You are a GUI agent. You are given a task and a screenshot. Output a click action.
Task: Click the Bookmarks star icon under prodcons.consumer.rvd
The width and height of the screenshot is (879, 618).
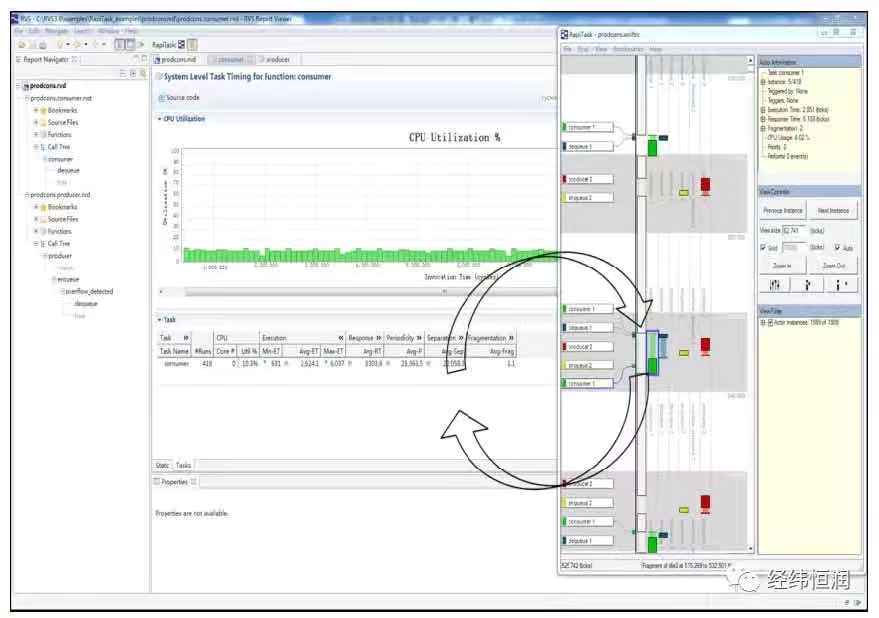pos(43,110)
